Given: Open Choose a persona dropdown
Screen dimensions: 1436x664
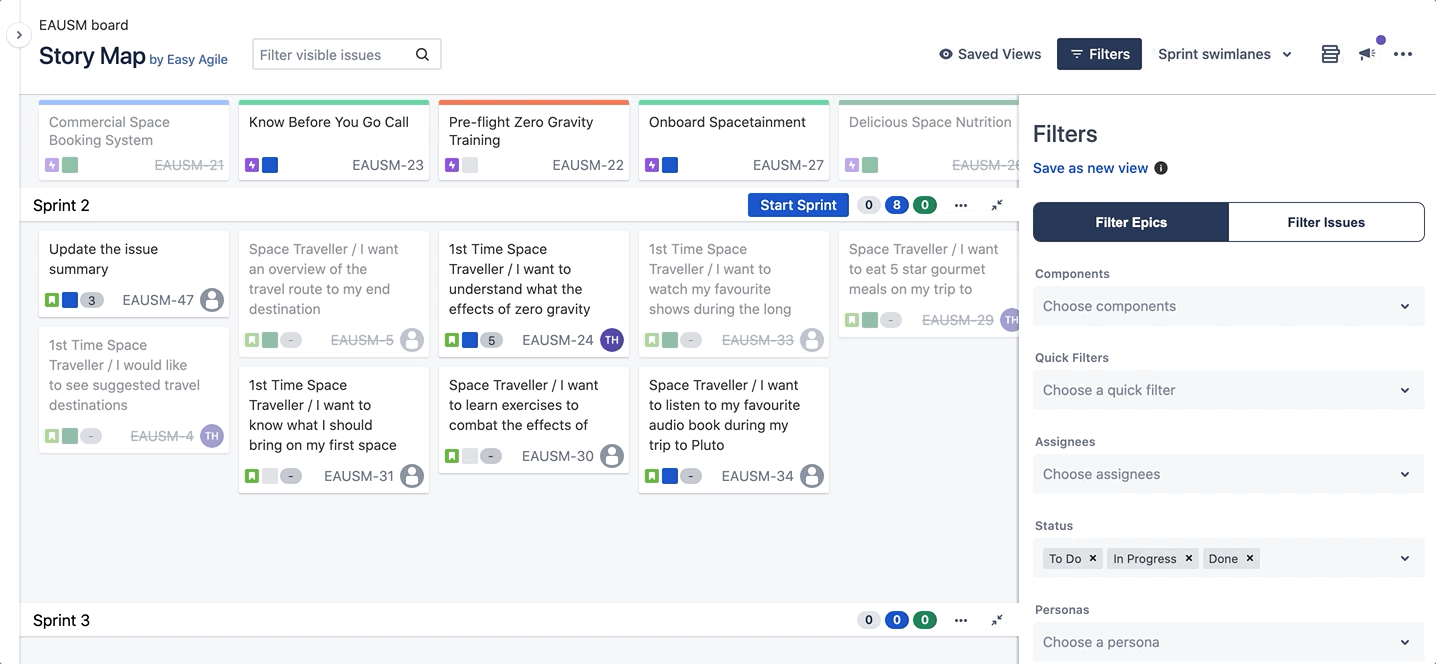Looking at the screenshot, I should coord(1228,642).
